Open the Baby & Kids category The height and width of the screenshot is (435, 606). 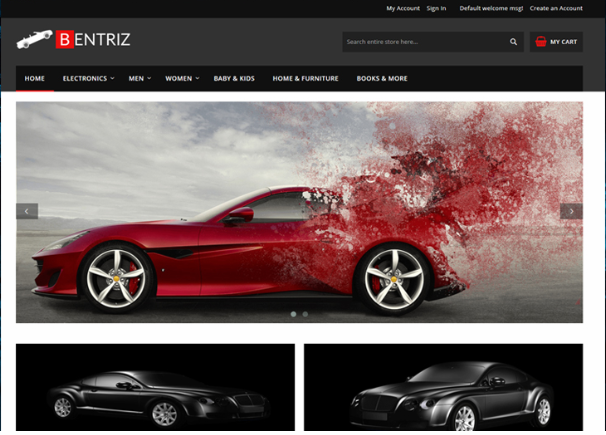point(234,78)
